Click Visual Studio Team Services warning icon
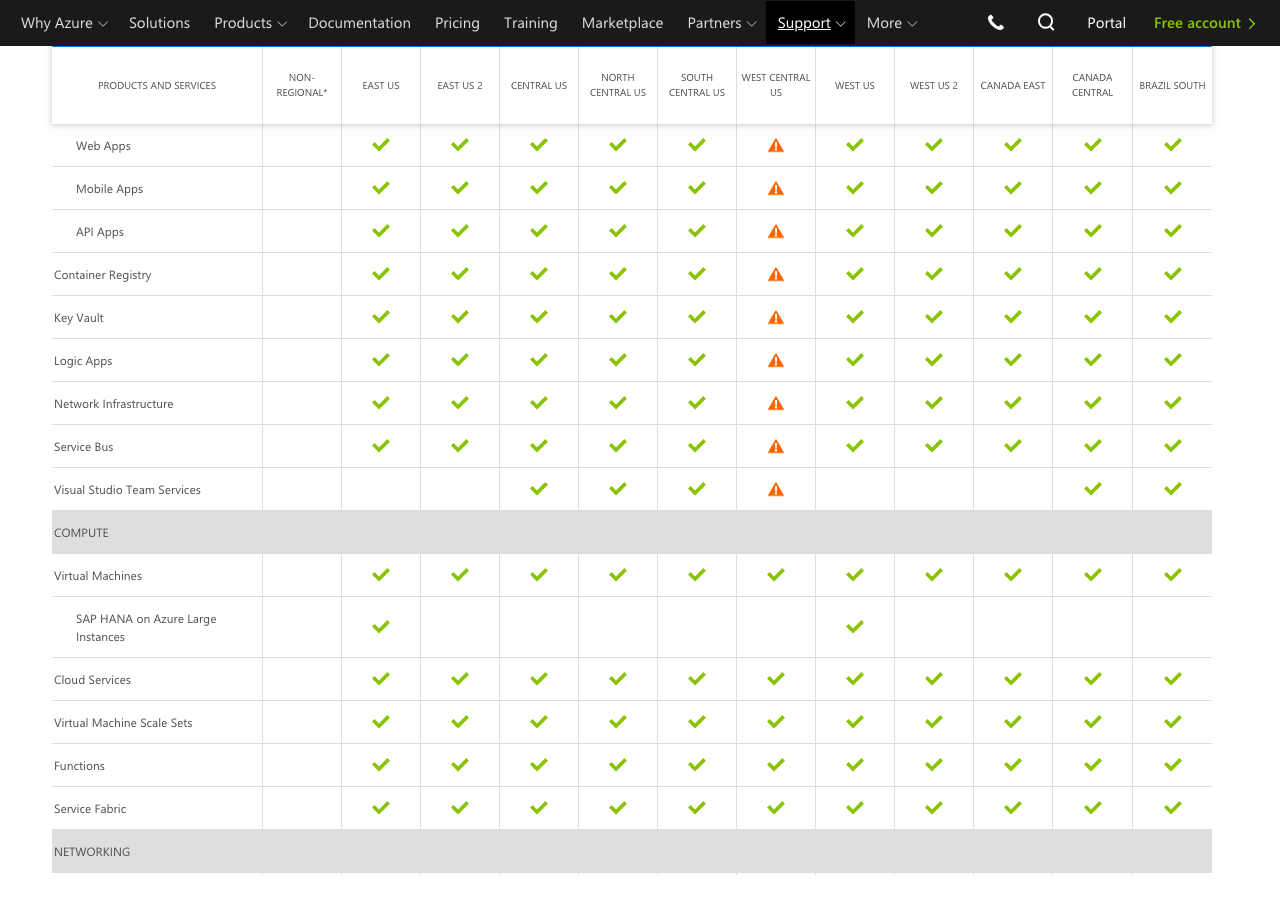The height and width of the screenshot is (897, 1280). (776, 489)
